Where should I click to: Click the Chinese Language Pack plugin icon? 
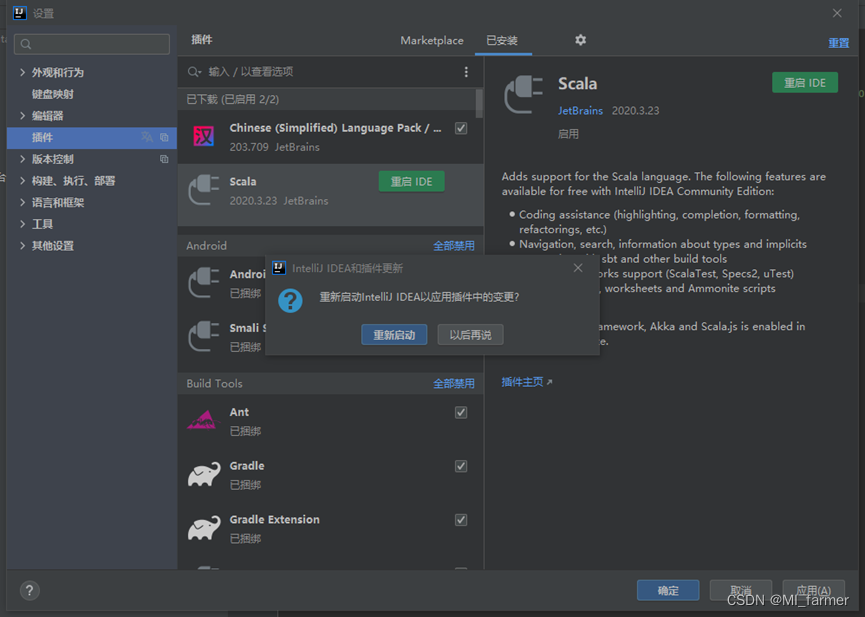tap(204, 134)
